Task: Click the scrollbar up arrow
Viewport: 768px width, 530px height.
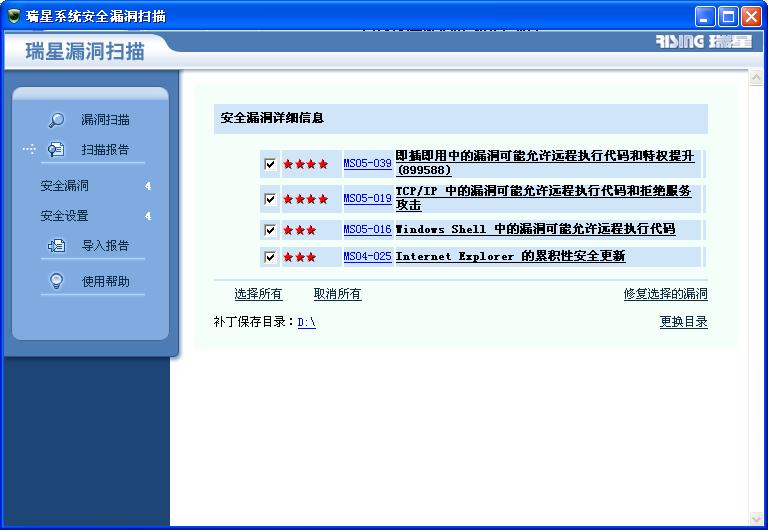Action: pos(756,77)
